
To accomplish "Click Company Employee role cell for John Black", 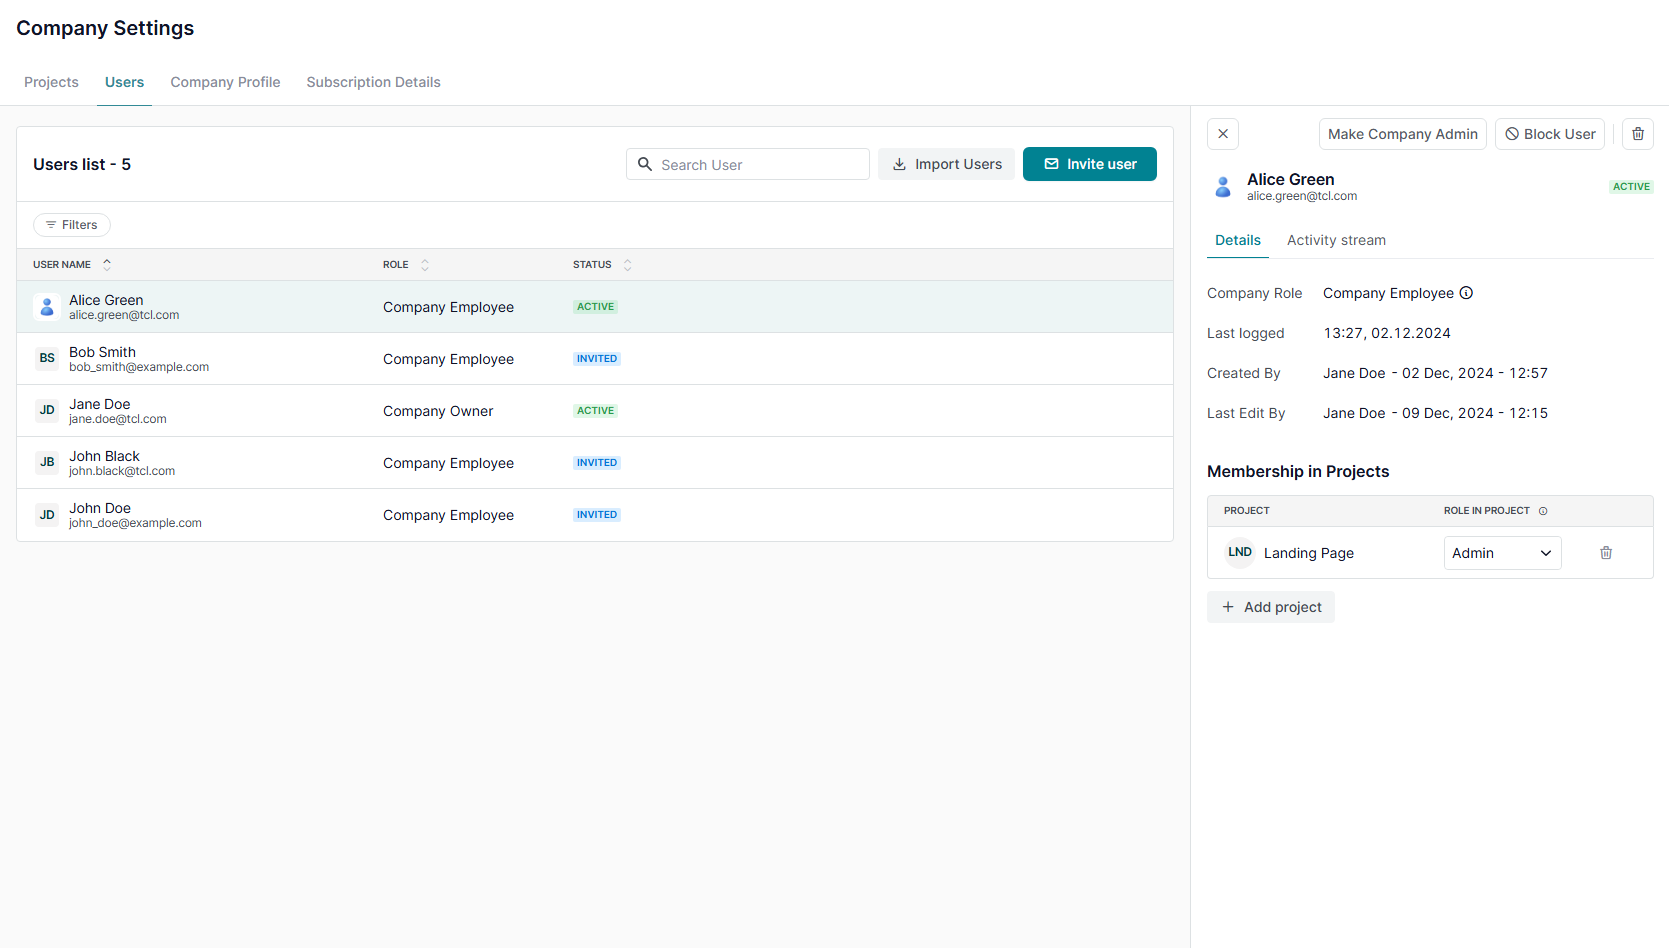I will (x=448, y=463).
